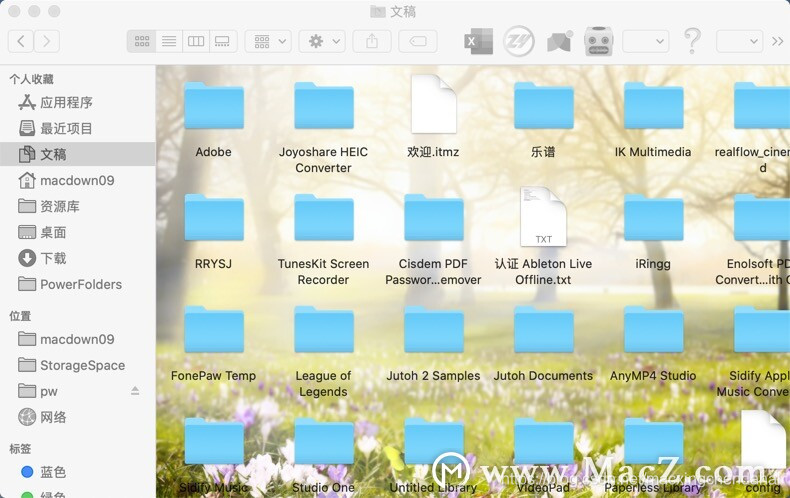Open the empty dropdown next to the robot icon
790x498 pixels.
[x=645, y=41]
